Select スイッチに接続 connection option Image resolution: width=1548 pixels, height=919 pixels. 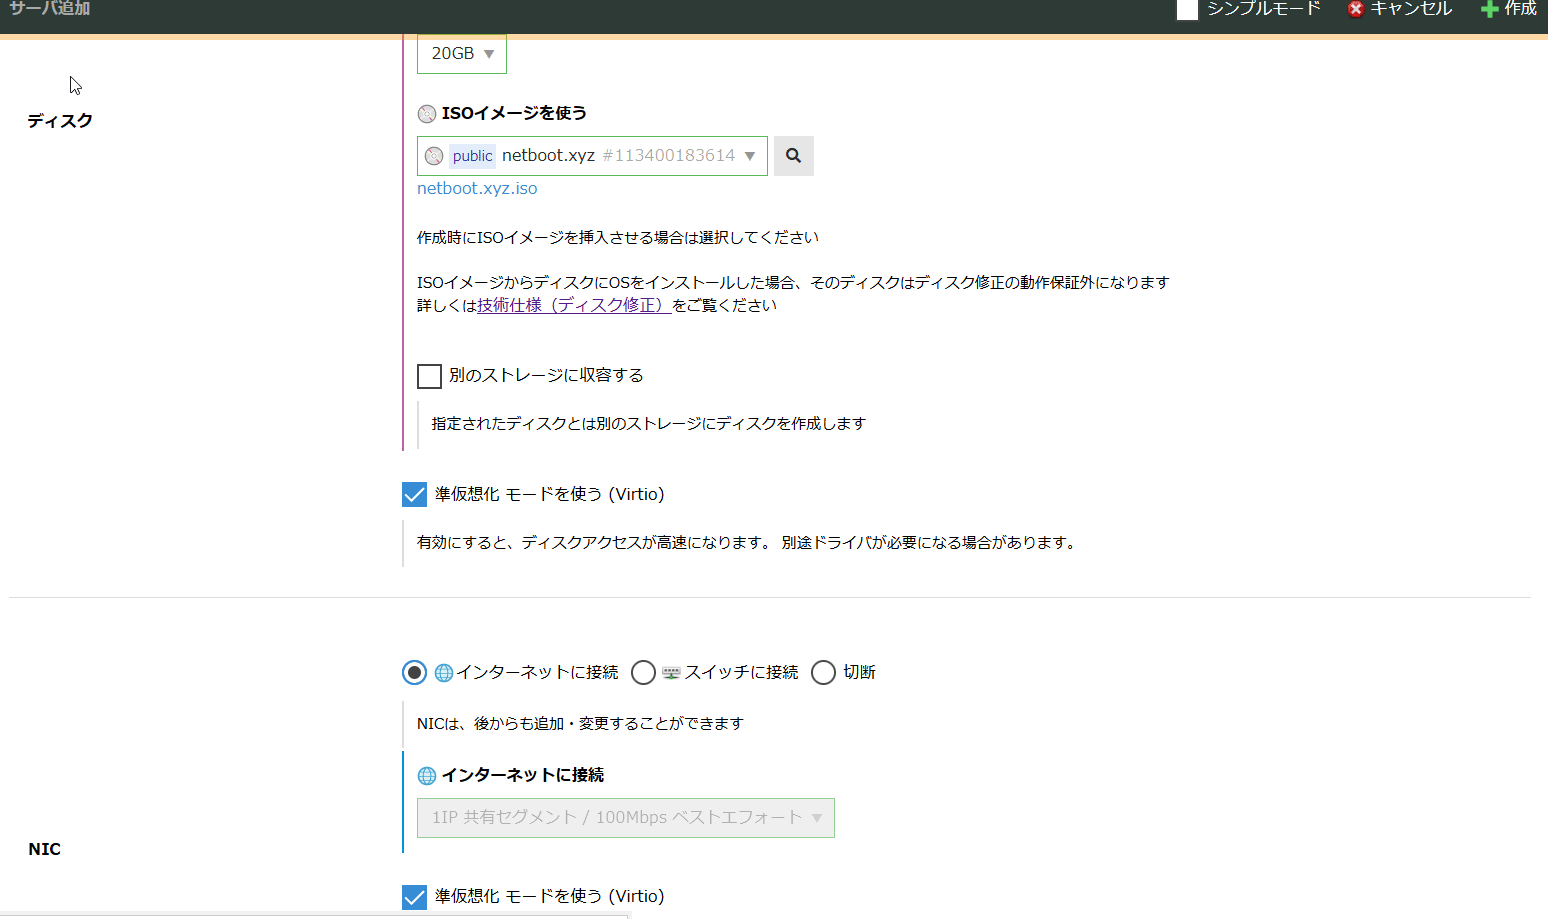tap(643, 672)
